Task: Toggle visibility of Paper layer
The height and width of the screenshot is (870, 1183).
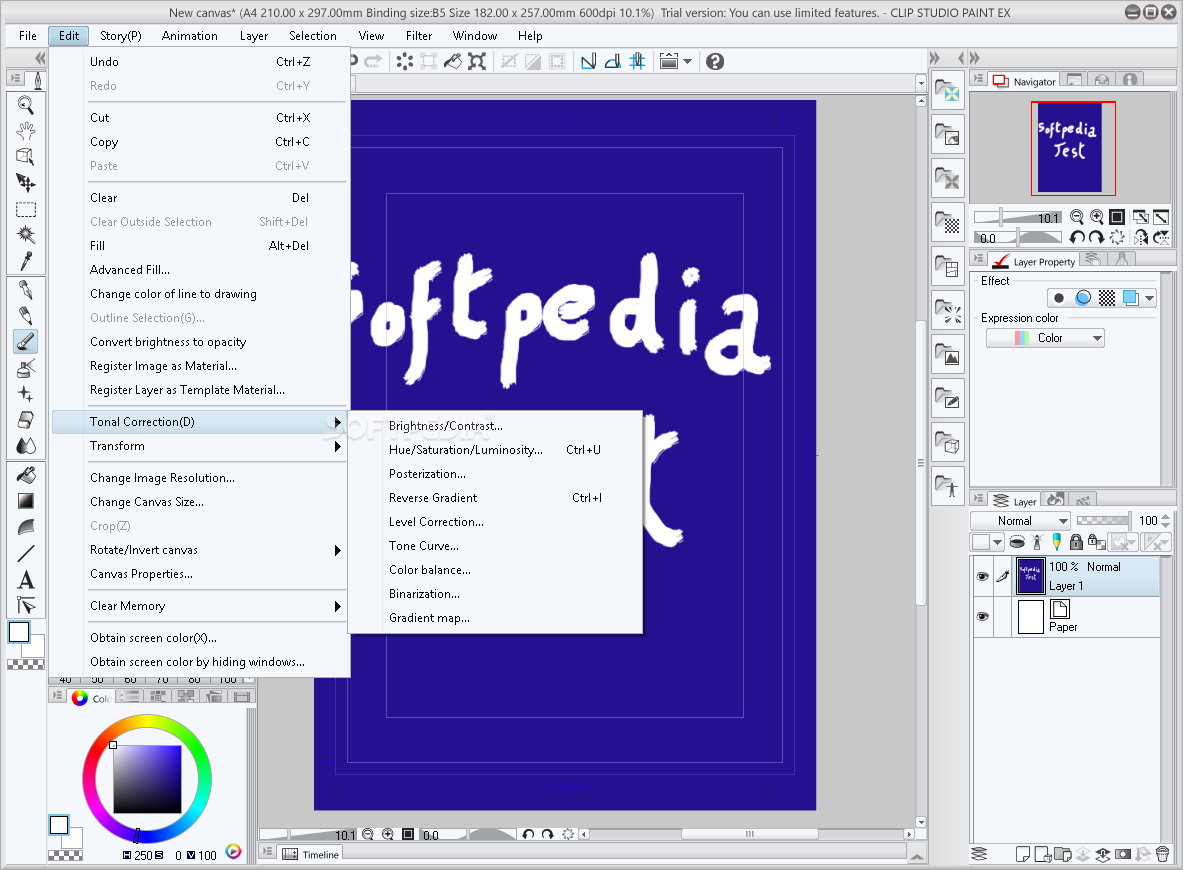Action: [x=982, y=616]
